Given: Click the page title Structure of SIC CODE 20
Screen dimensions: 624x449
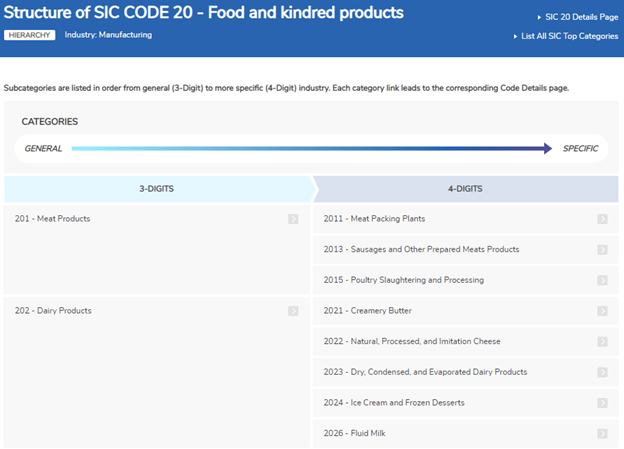Looking at the screenshot, I should [x=203, y=12].
